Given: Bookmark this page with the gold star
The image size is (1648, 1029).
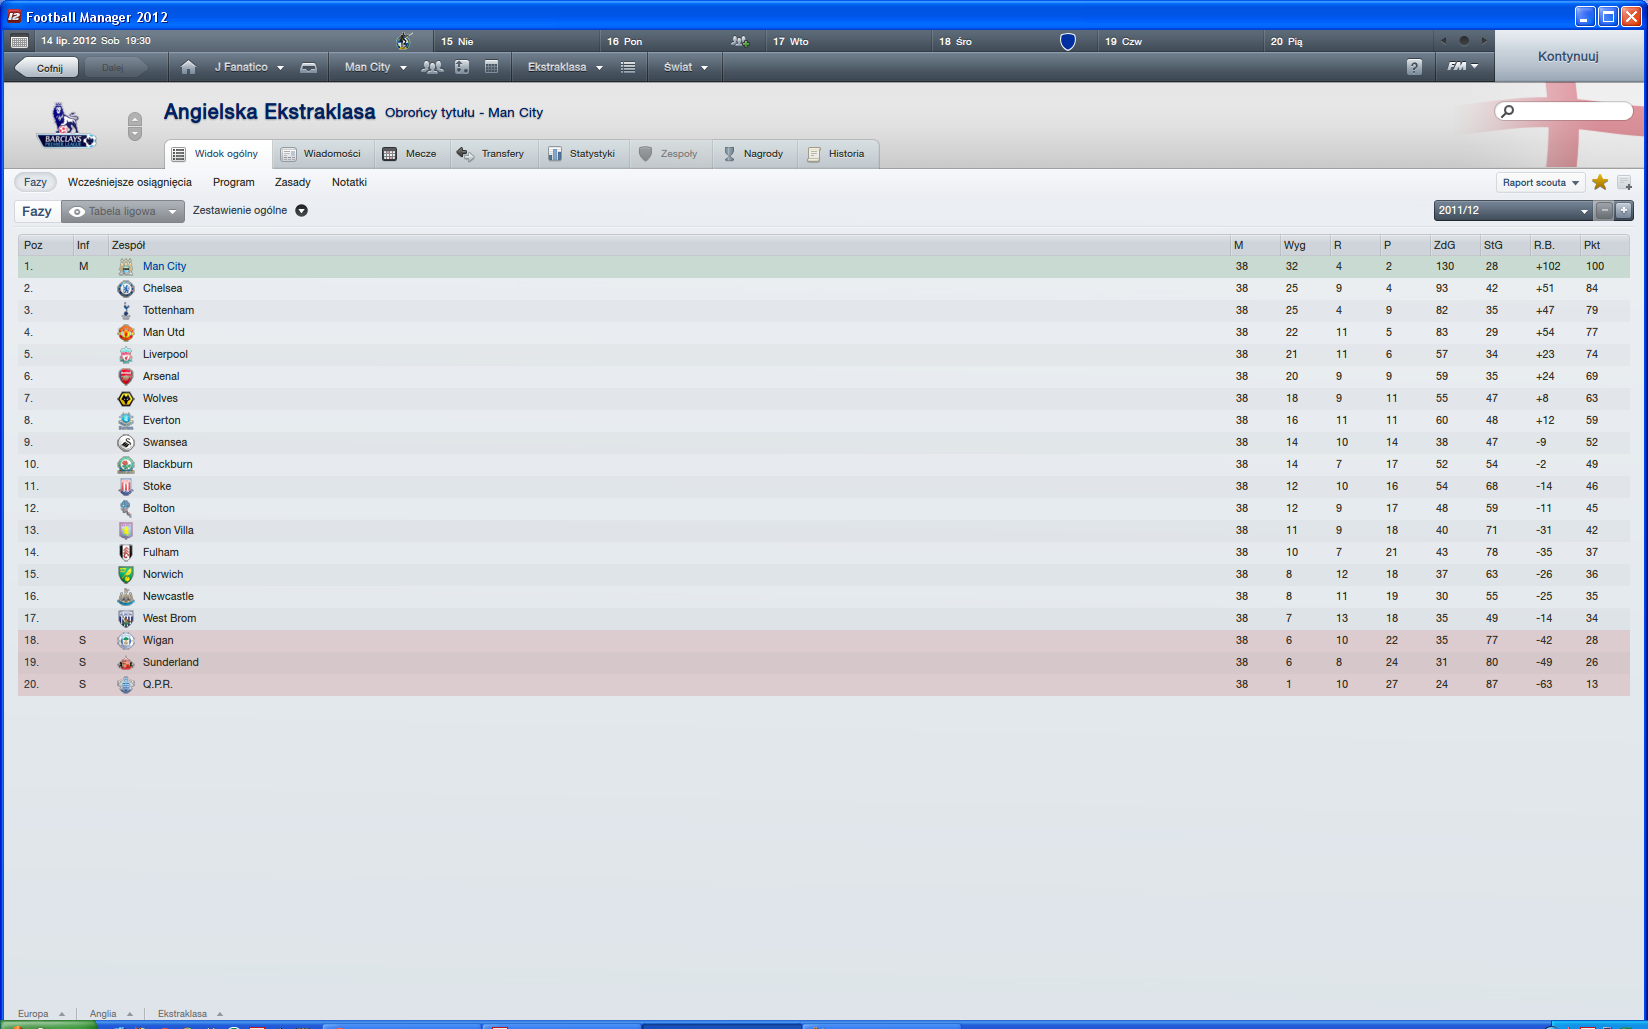Looking at the screenshot, I should 1600,182.
